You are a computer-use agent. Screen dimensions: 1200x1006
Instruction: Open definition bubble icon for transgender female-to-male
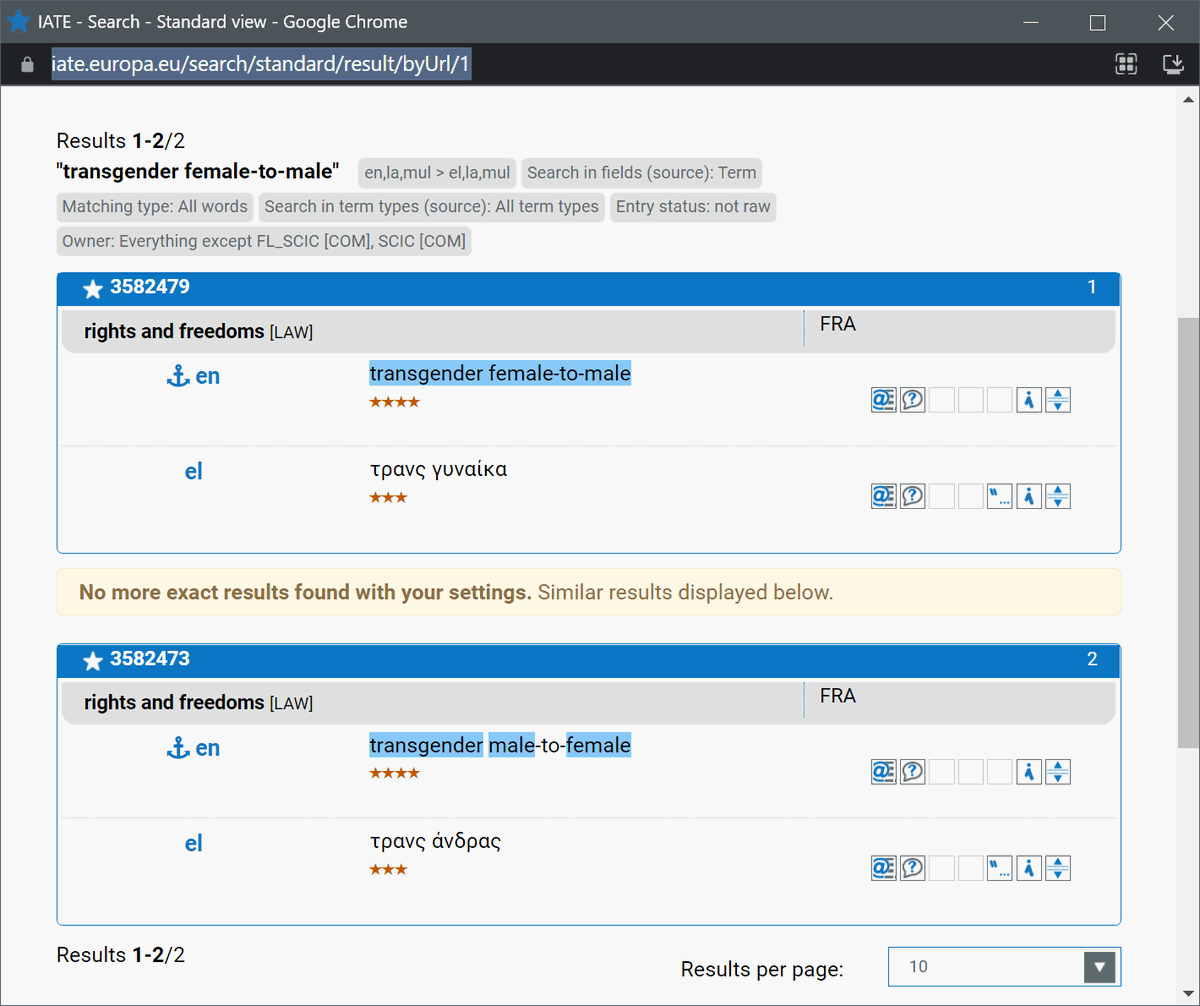tap(912, 400)
